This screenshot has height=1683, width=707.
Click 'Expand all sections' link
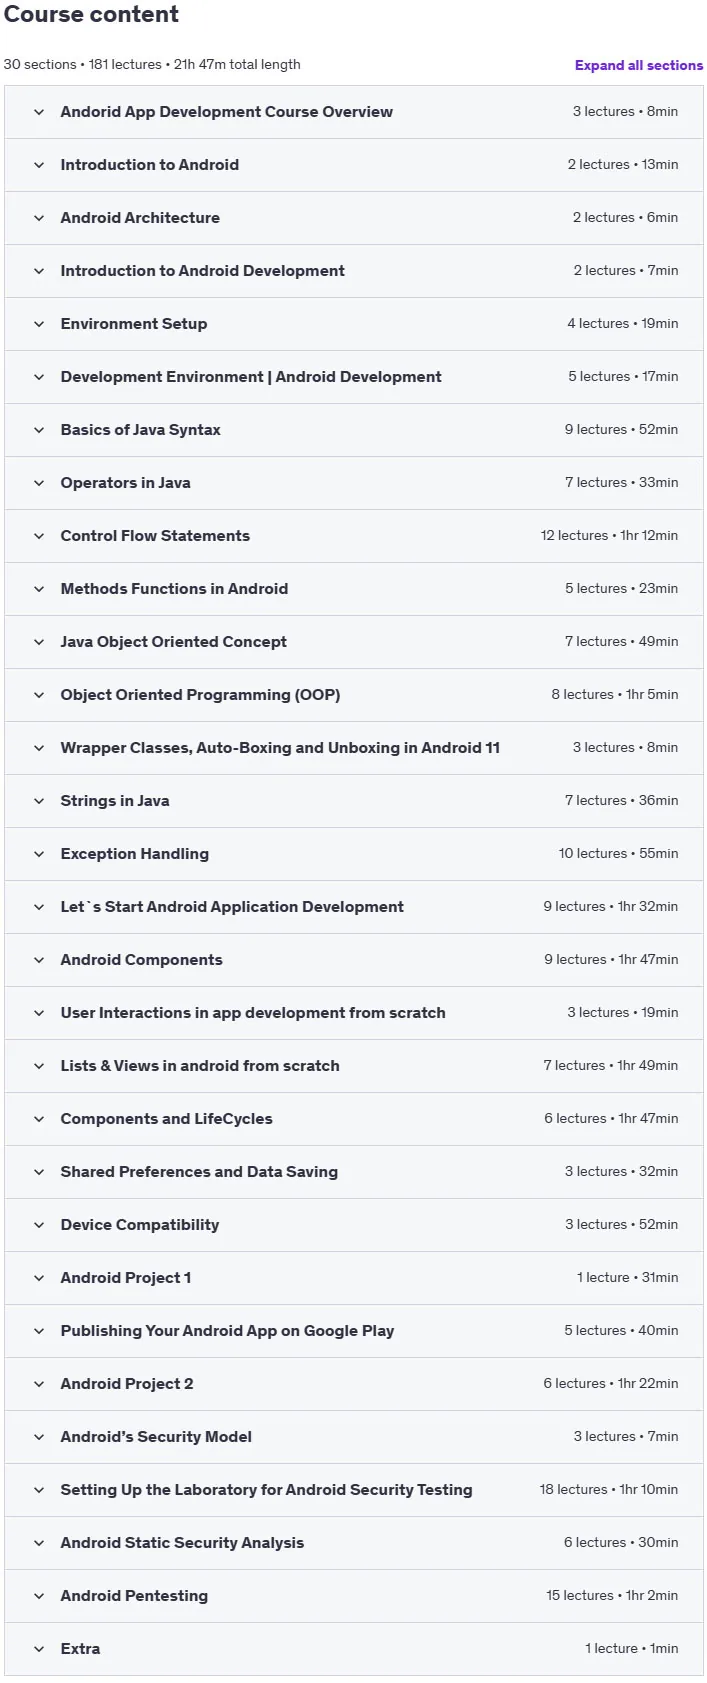click(x=638, y=65)
